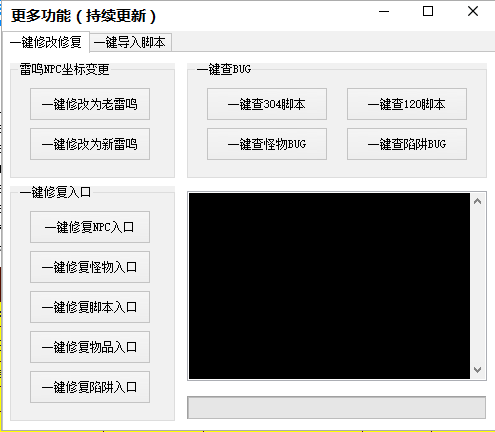Select the 一键修改修复 tab
495x432 pixels.
click(x=46, y=42)
